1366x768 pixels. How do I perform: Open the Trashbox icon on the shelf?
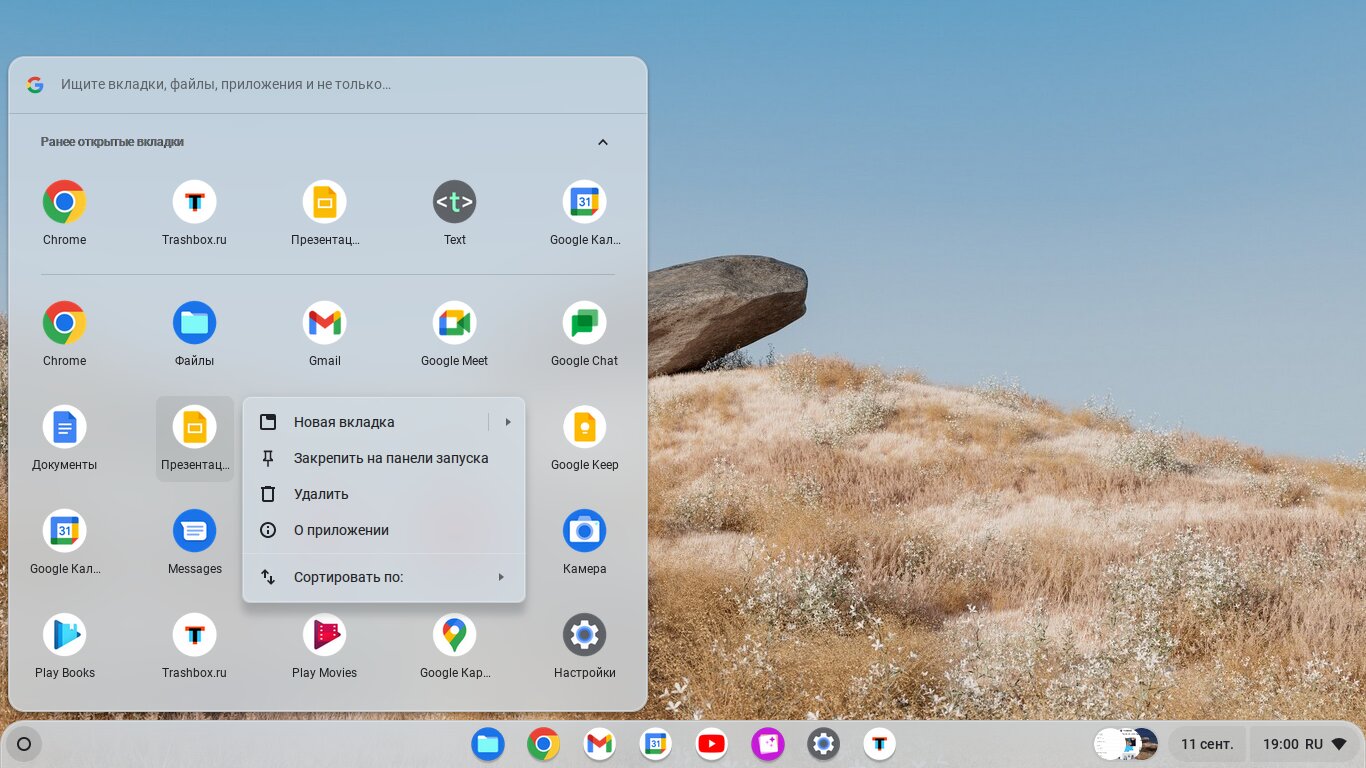(x=880, y=744)
